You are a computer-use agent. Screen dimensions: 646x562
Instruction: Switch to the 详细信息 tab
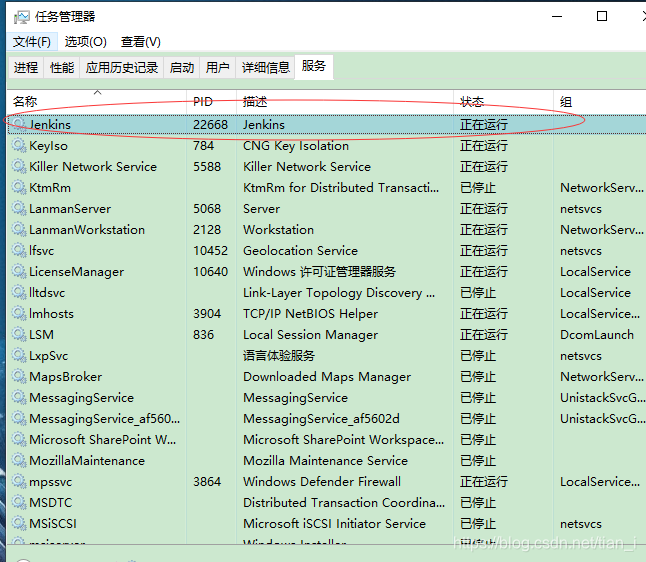pos(266,68)
